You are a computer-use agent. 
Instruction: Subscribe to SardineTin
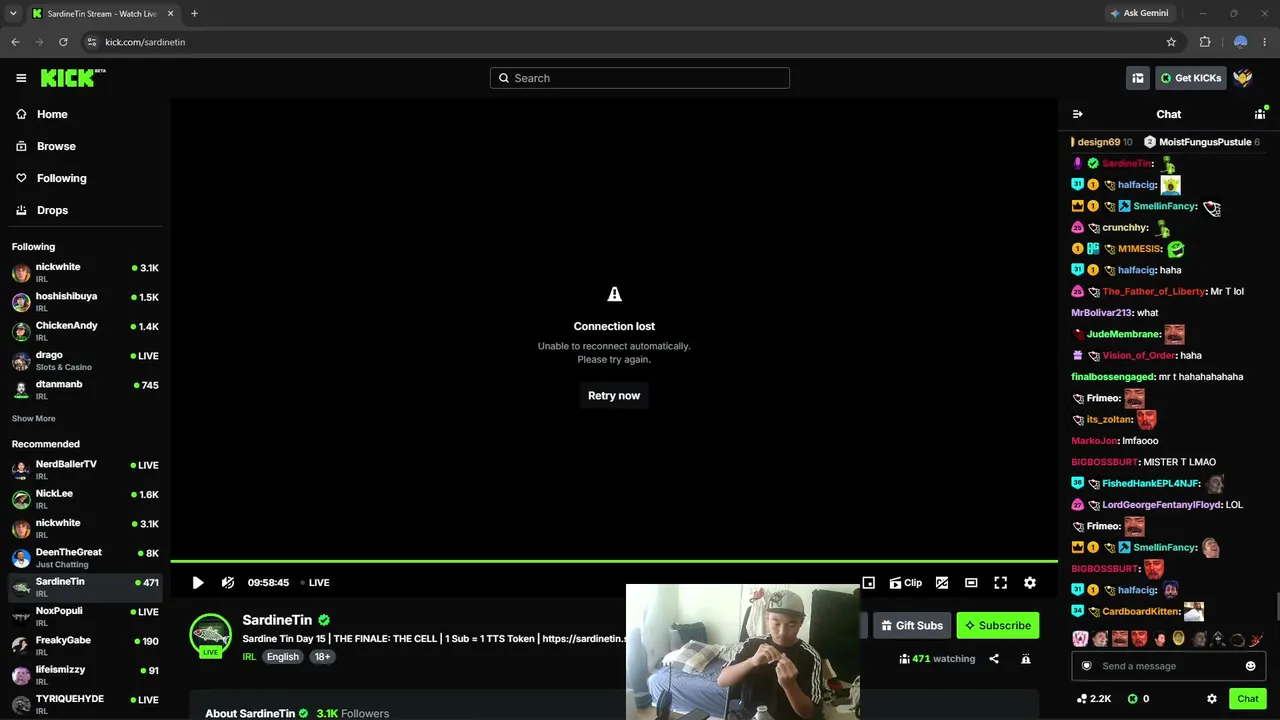click(x=998, y=626)
